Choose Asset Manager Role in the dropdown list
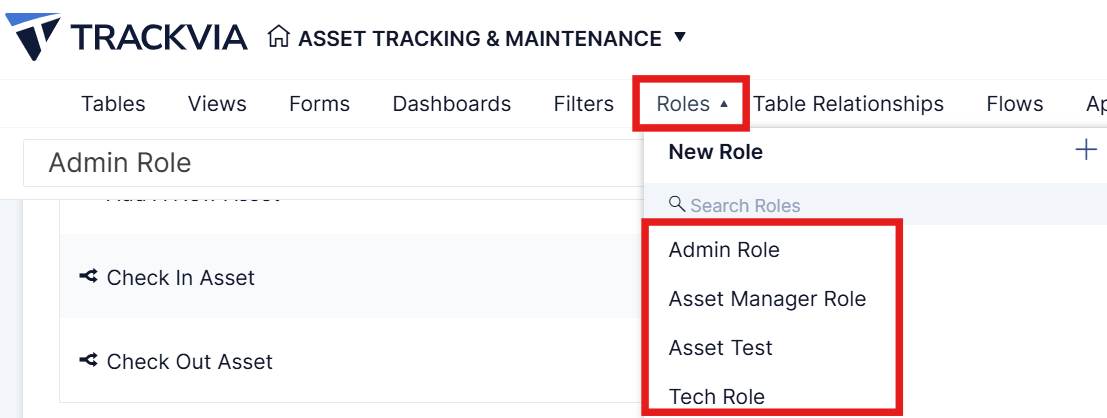This screenshot has height=418, width=1107. pos(767,299)
